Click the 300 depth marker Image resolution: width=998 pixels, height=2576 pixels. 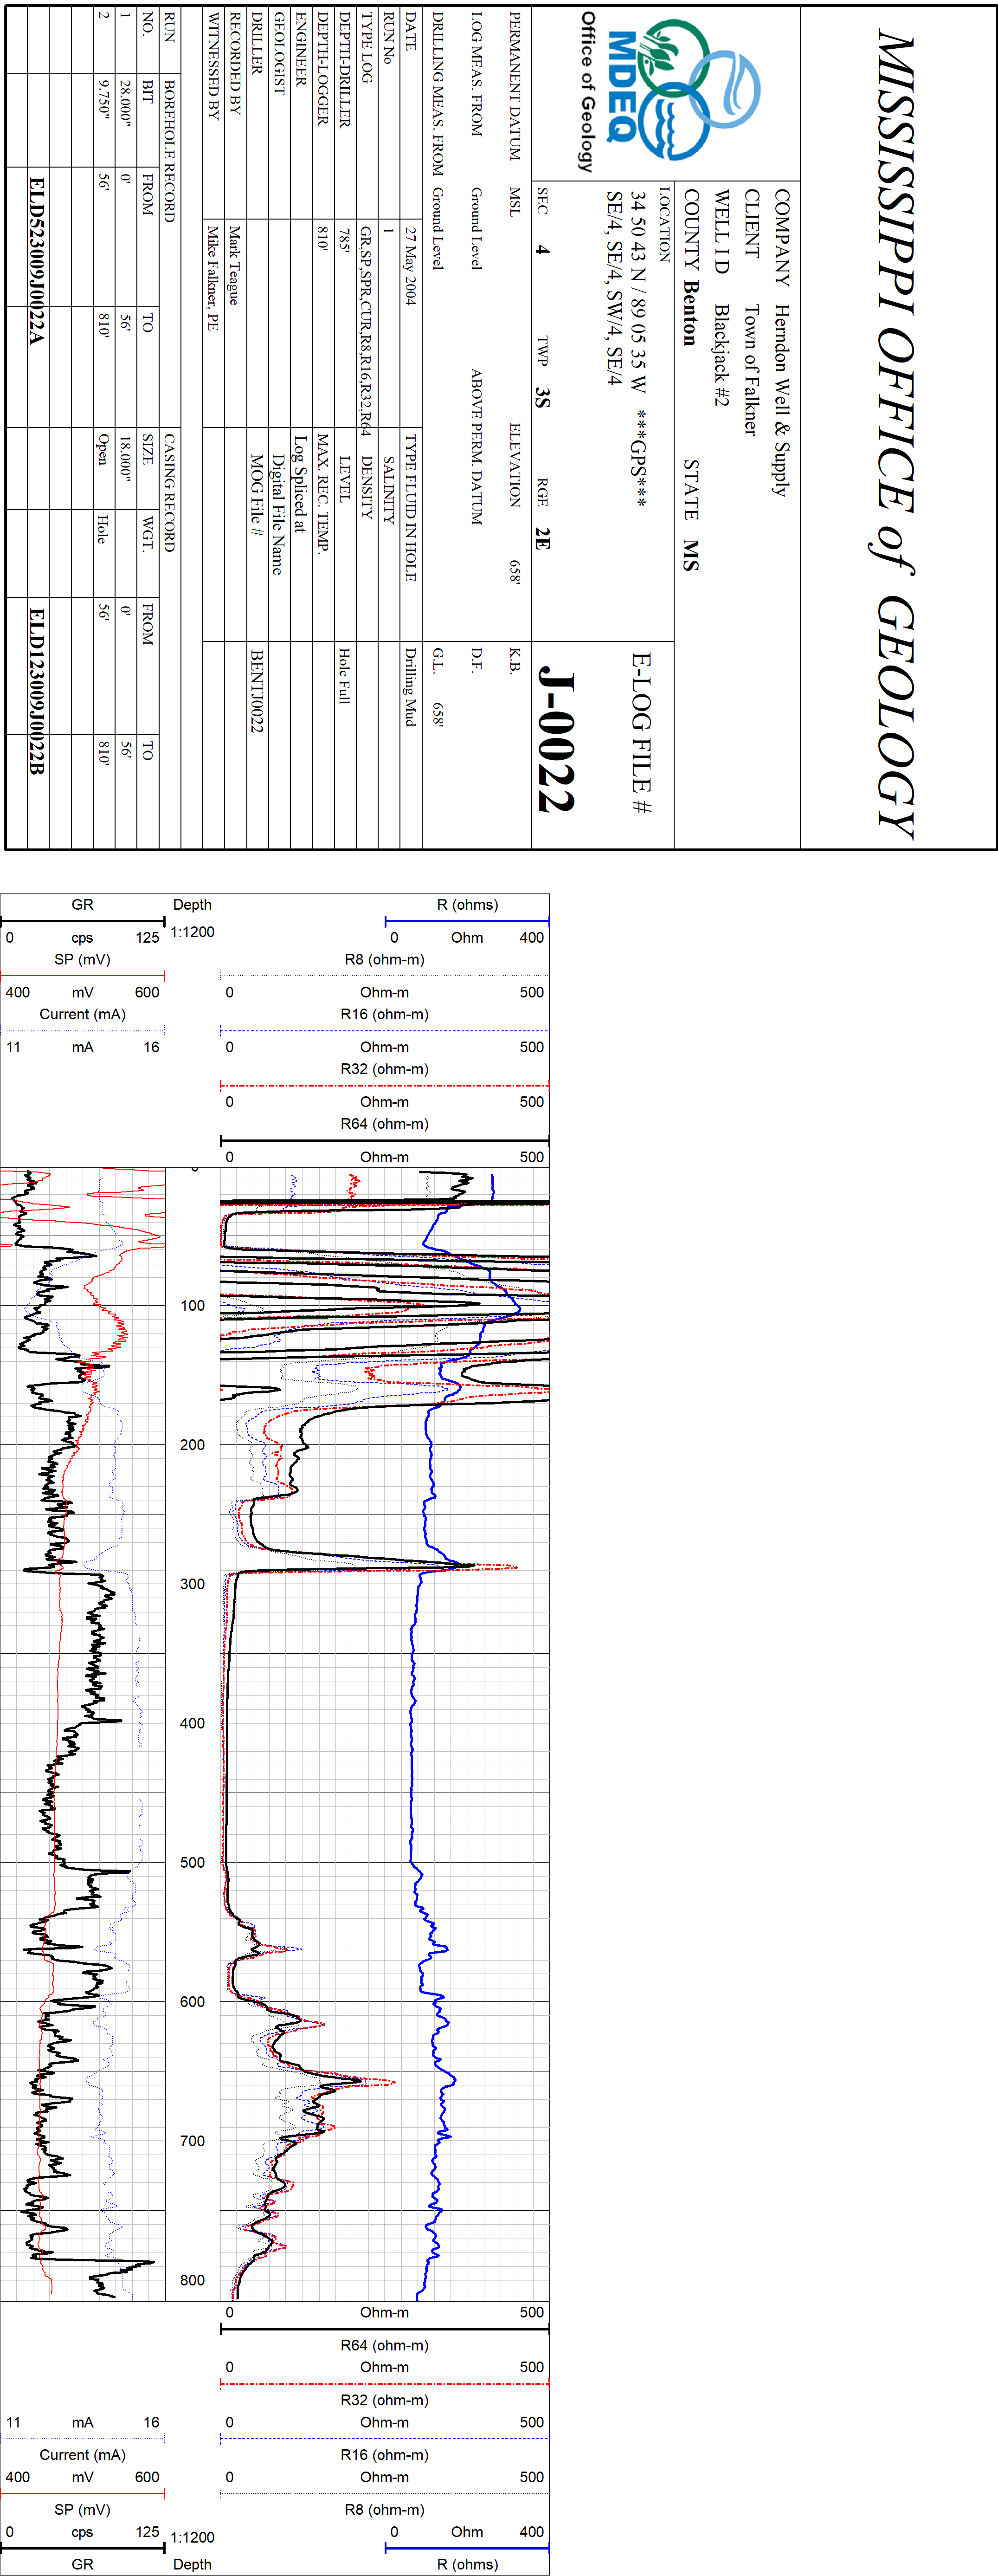192,1584
